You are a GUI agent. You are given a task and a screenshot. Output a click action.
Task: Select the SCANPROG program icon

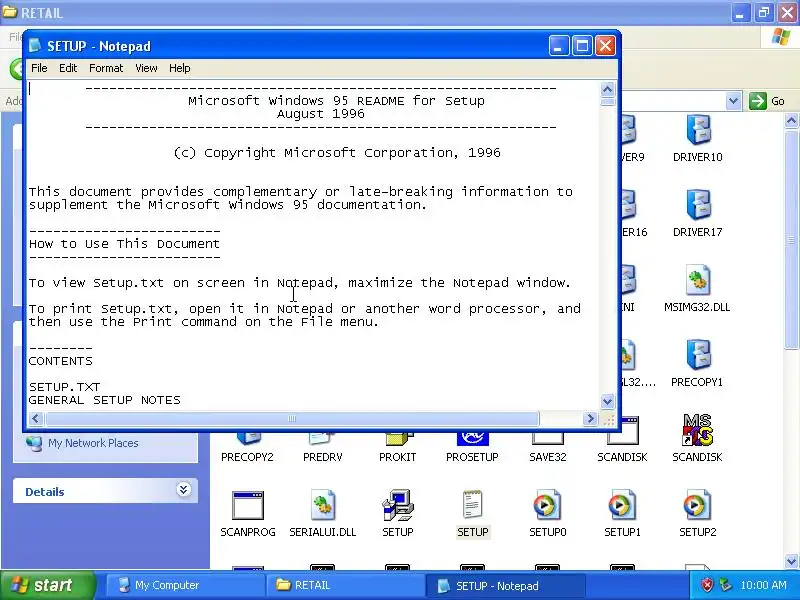(247, 505)
